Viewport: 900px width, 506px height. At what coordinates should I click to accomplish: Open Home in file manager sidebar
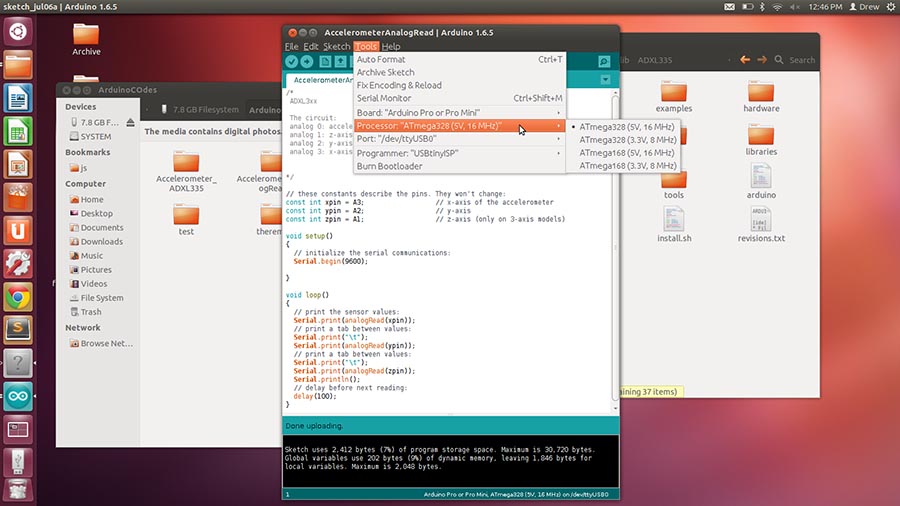[92, 199]
